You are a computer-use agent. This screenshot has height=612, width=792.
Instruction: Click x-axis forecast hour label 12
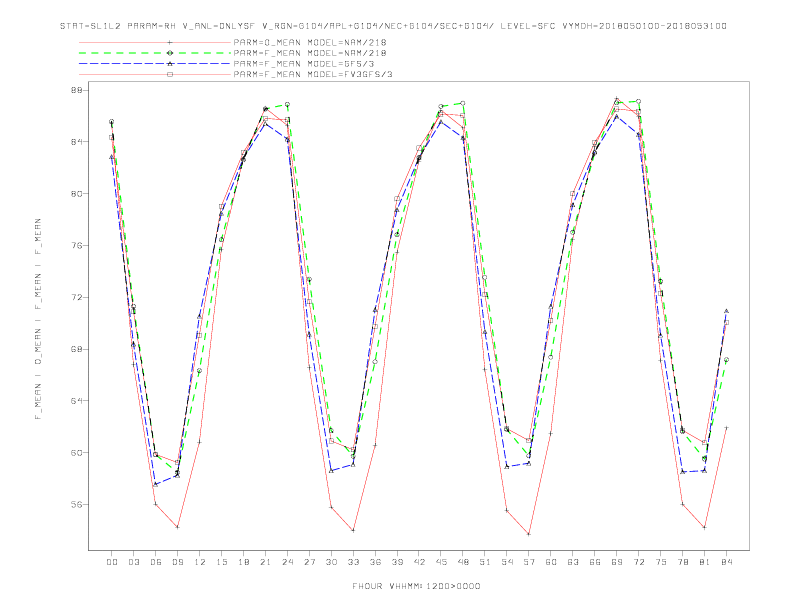coord(200,562)
